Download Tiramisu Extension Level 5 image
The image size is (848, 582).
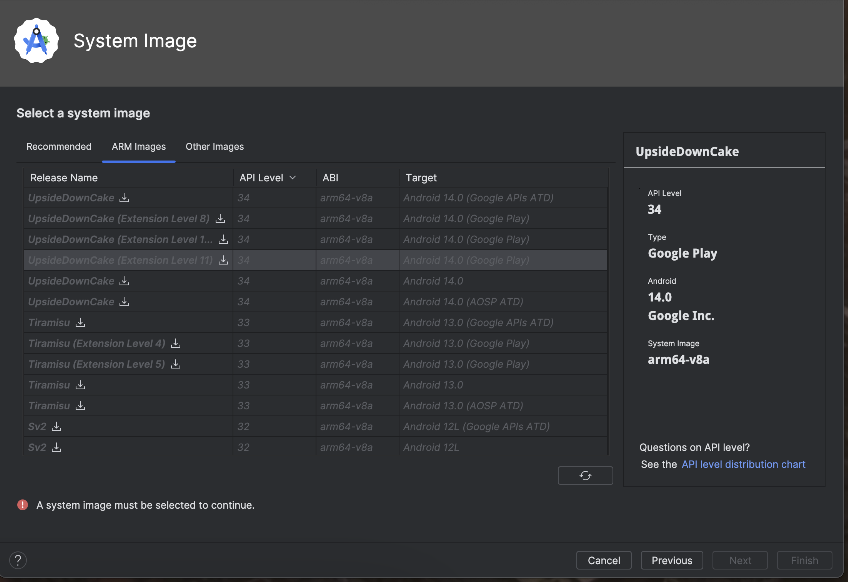(175, 365)
